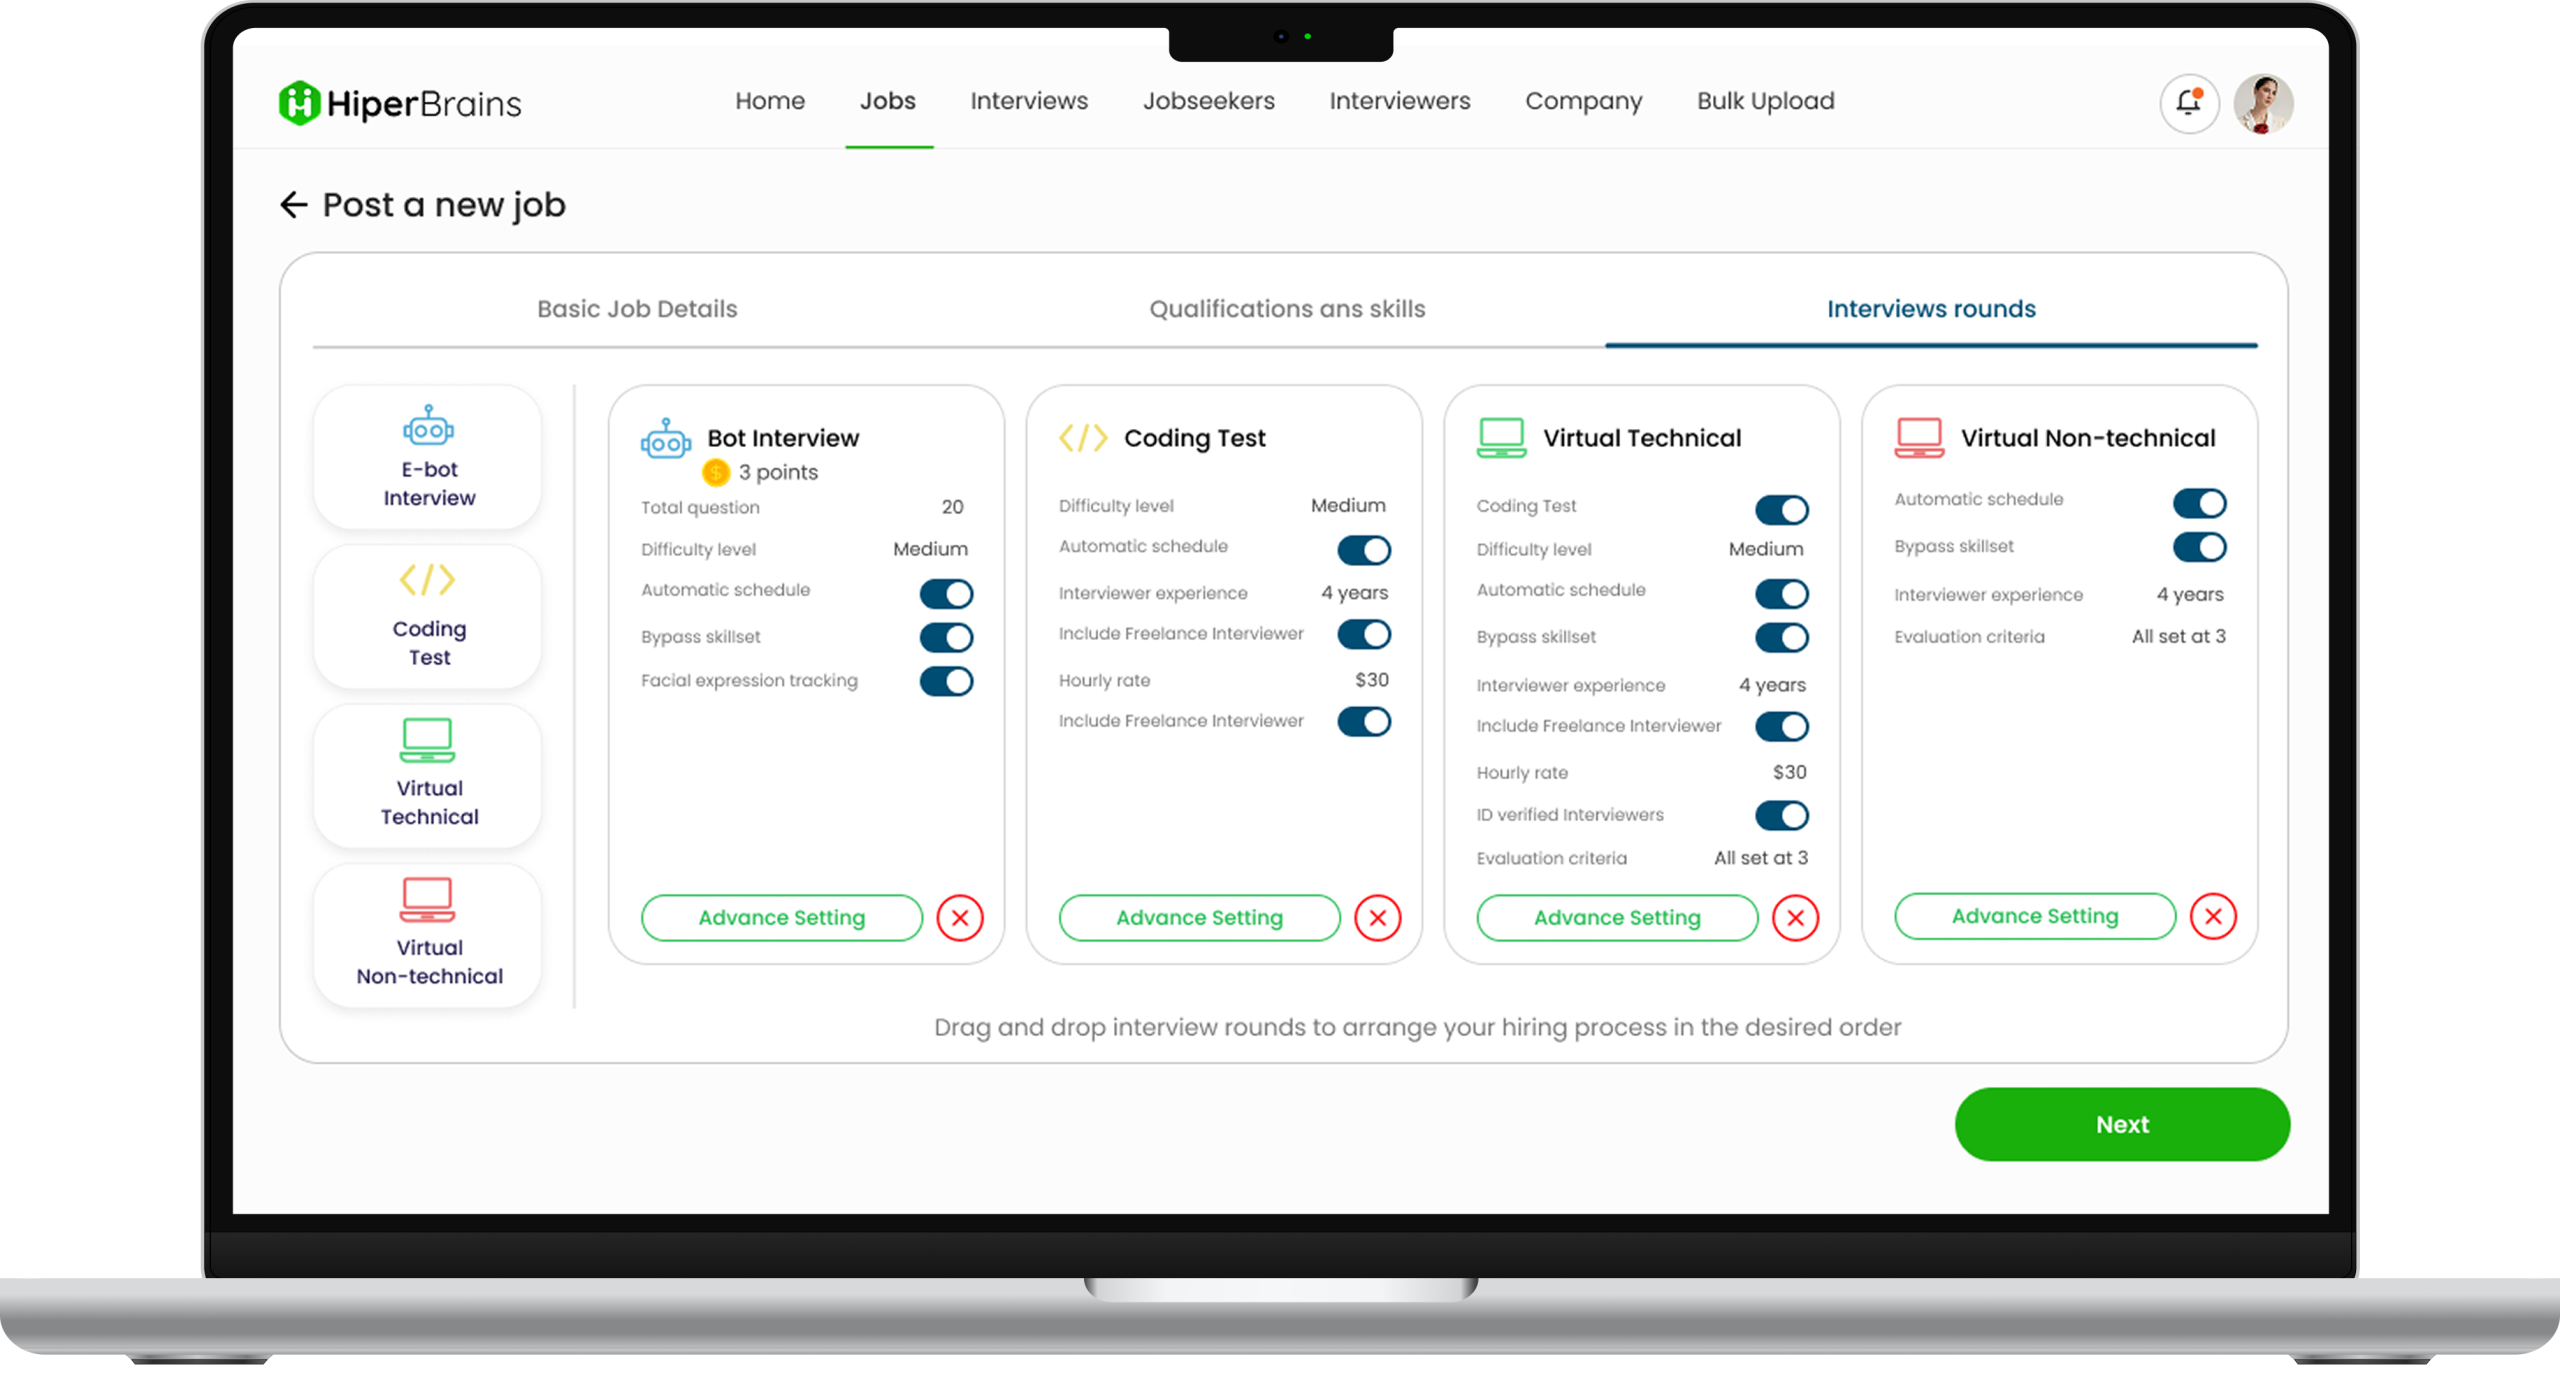Remove the Bot Interview round with red X
This screenshot has width=2560, height=1391.
(x=960, y=918)
